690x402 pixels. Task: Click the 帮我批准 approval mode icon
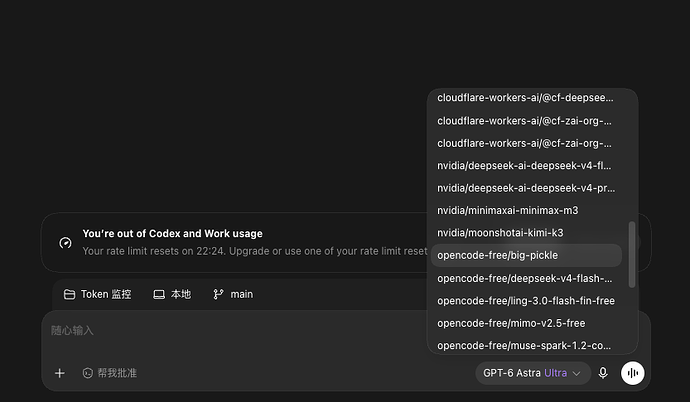(x=88, y=373)
